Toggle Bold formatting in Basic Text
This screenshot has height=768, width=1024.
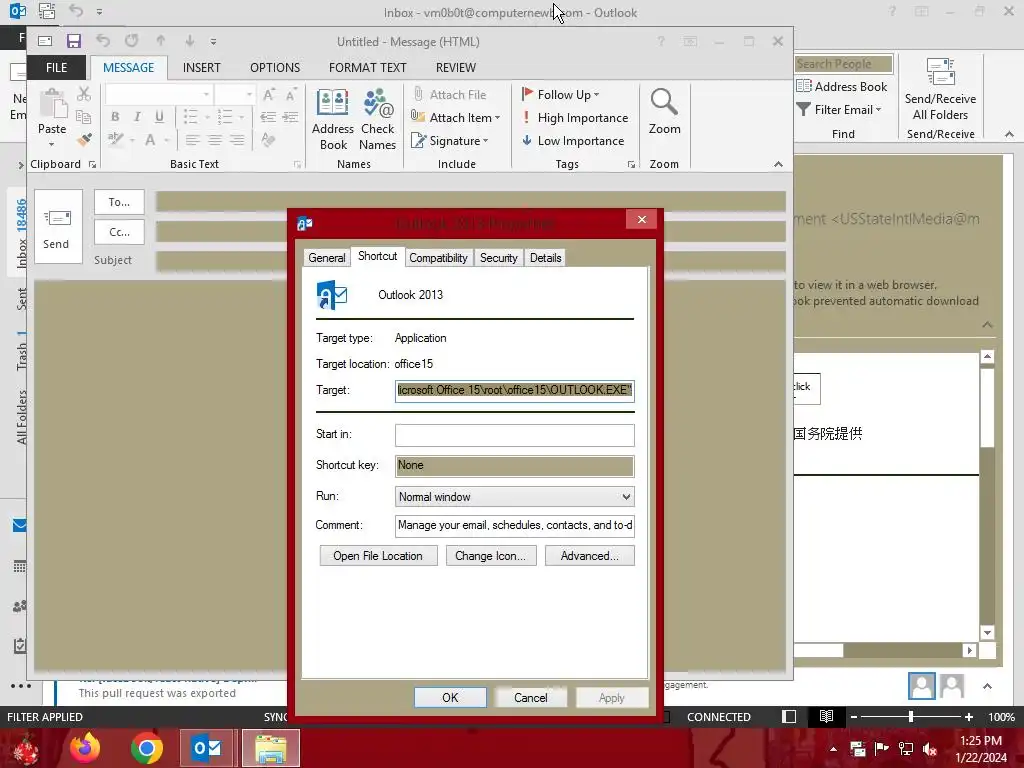click(x=115, y=117)
